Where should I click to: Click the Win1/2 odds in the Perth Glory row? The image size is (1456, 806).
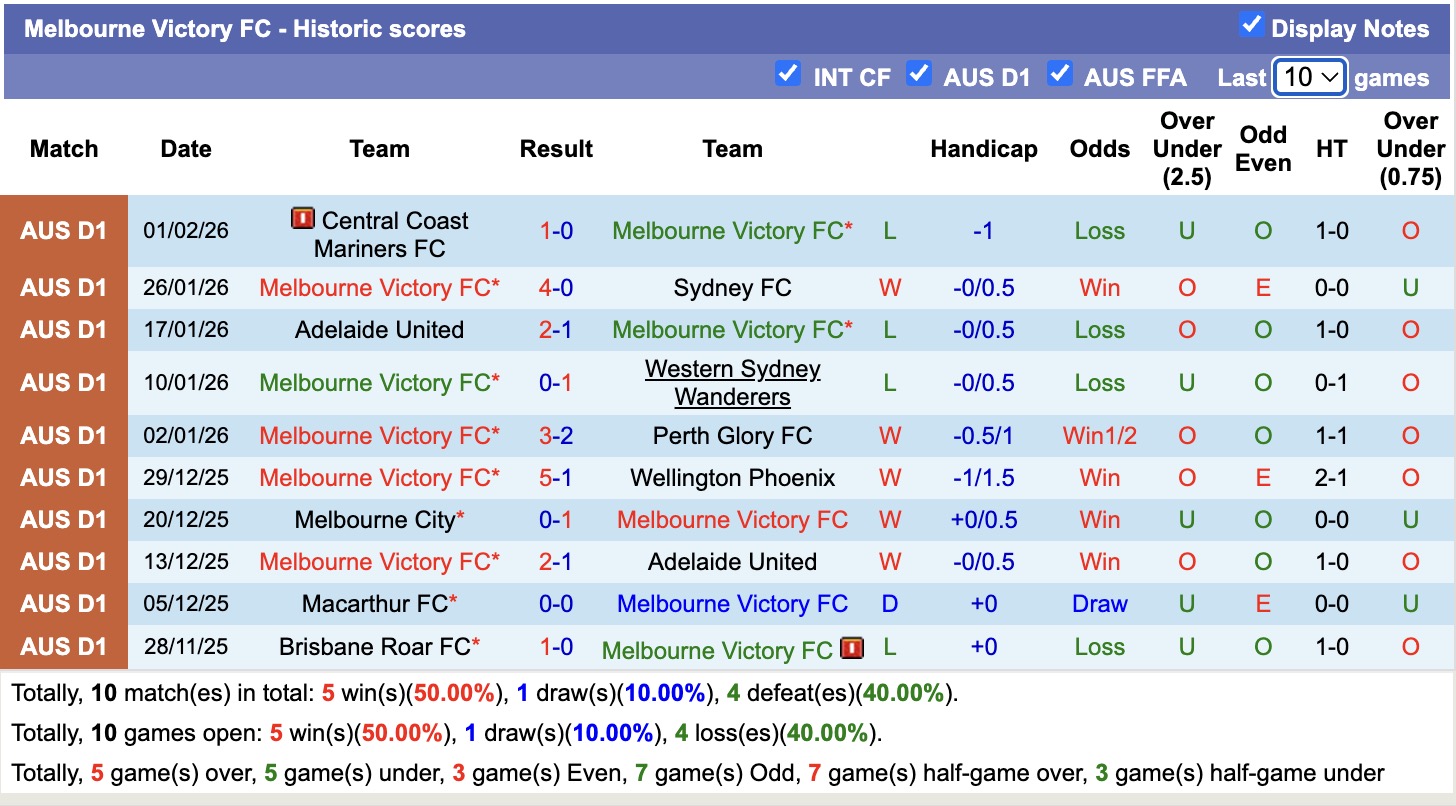tap(1099, 435)
